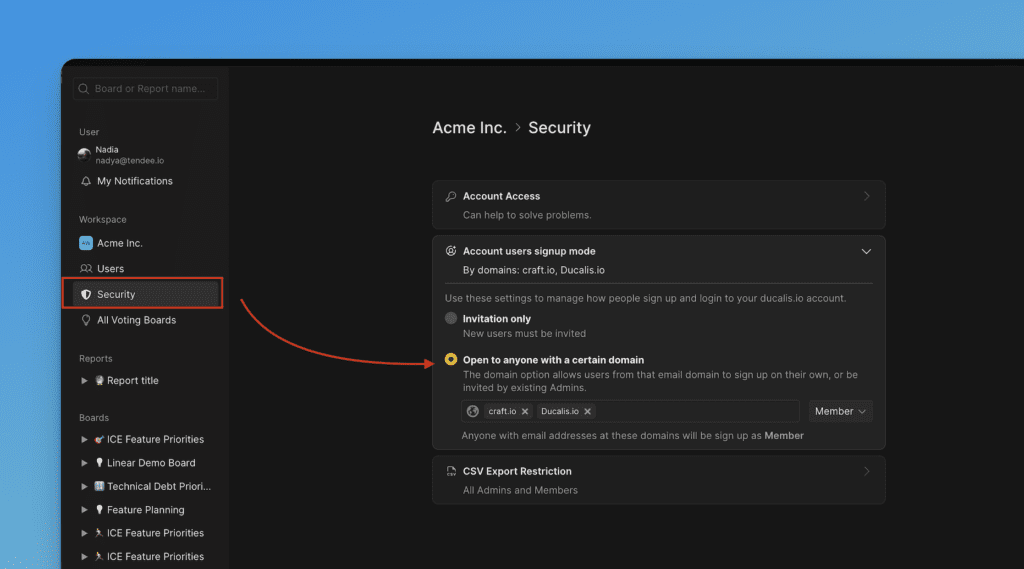Click the shield icon for Security
Viewport: 1024px width, 569px height.
[86, 295]
